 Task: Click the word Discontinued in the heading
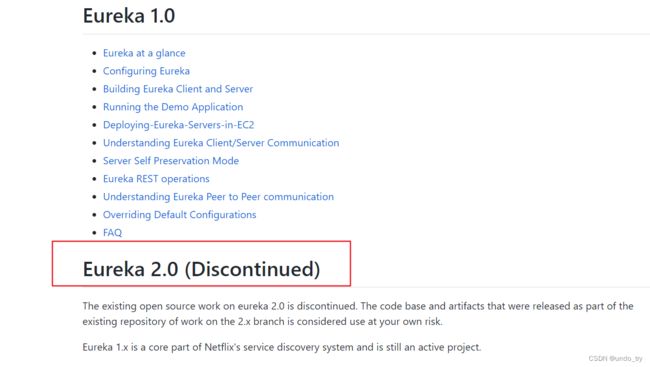click(252, 269)
